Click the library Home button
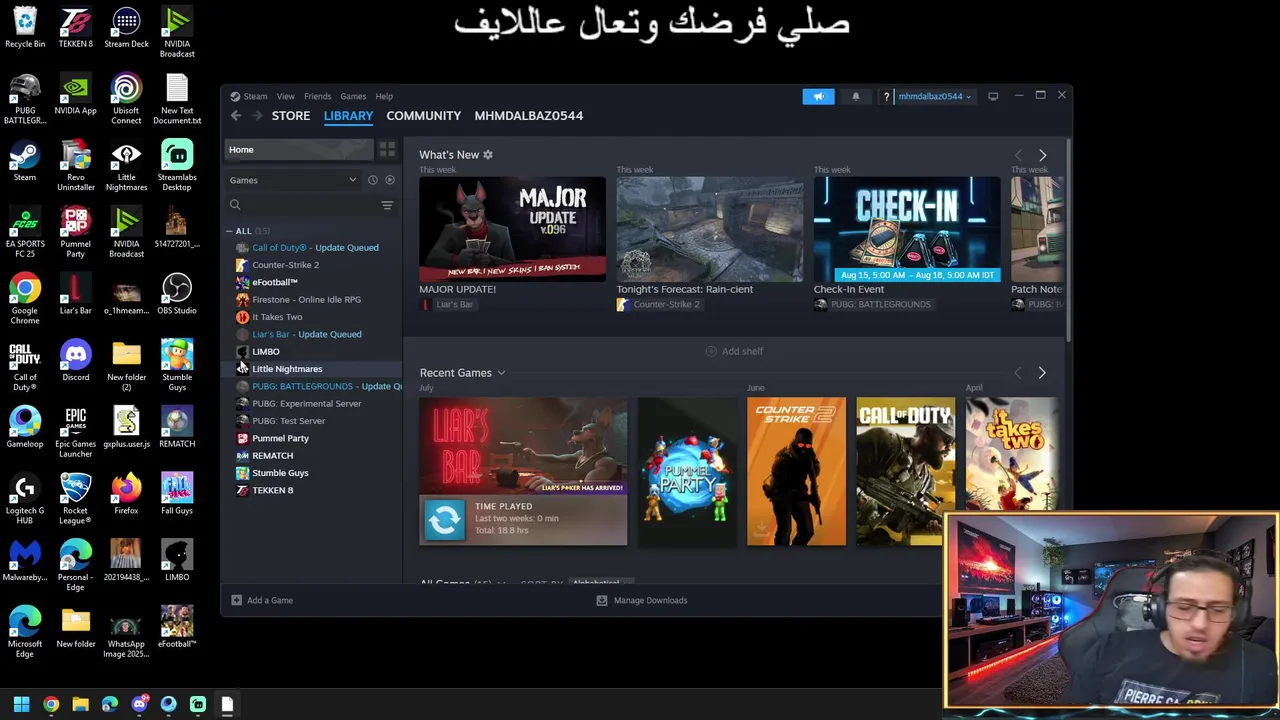Image resolution: width=1280 pixels, height=720 pixels. click(299, 150)
